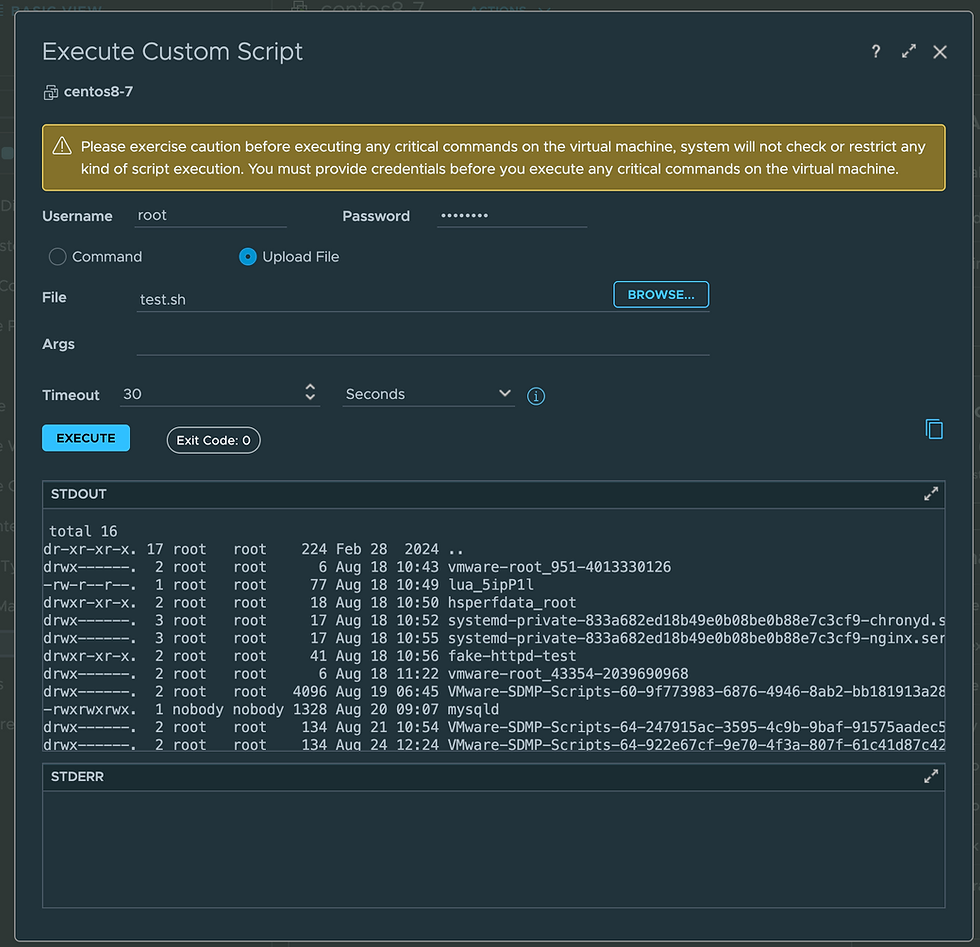Click the yellow warning triangle icon
980x947 pixels.
(62, 146)
